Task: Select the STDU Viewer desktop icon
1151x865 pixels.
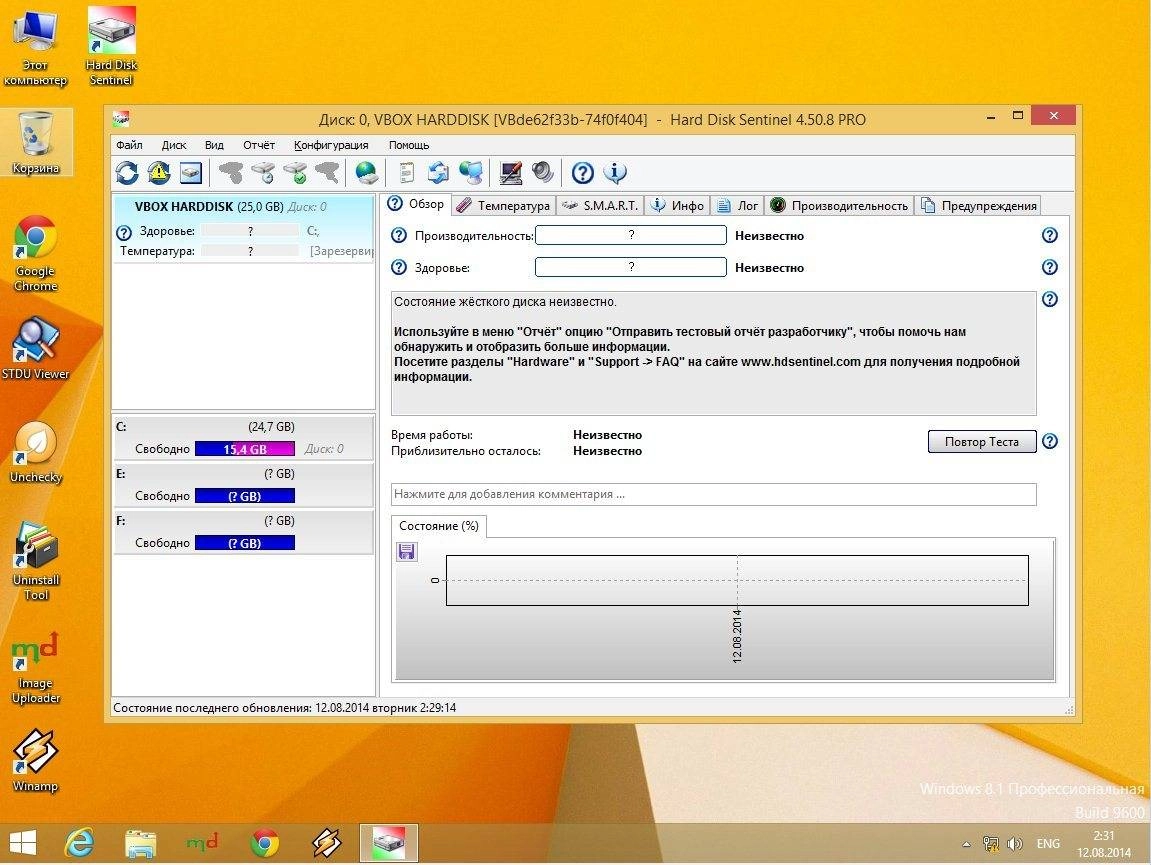Action: tap(35, 348)
